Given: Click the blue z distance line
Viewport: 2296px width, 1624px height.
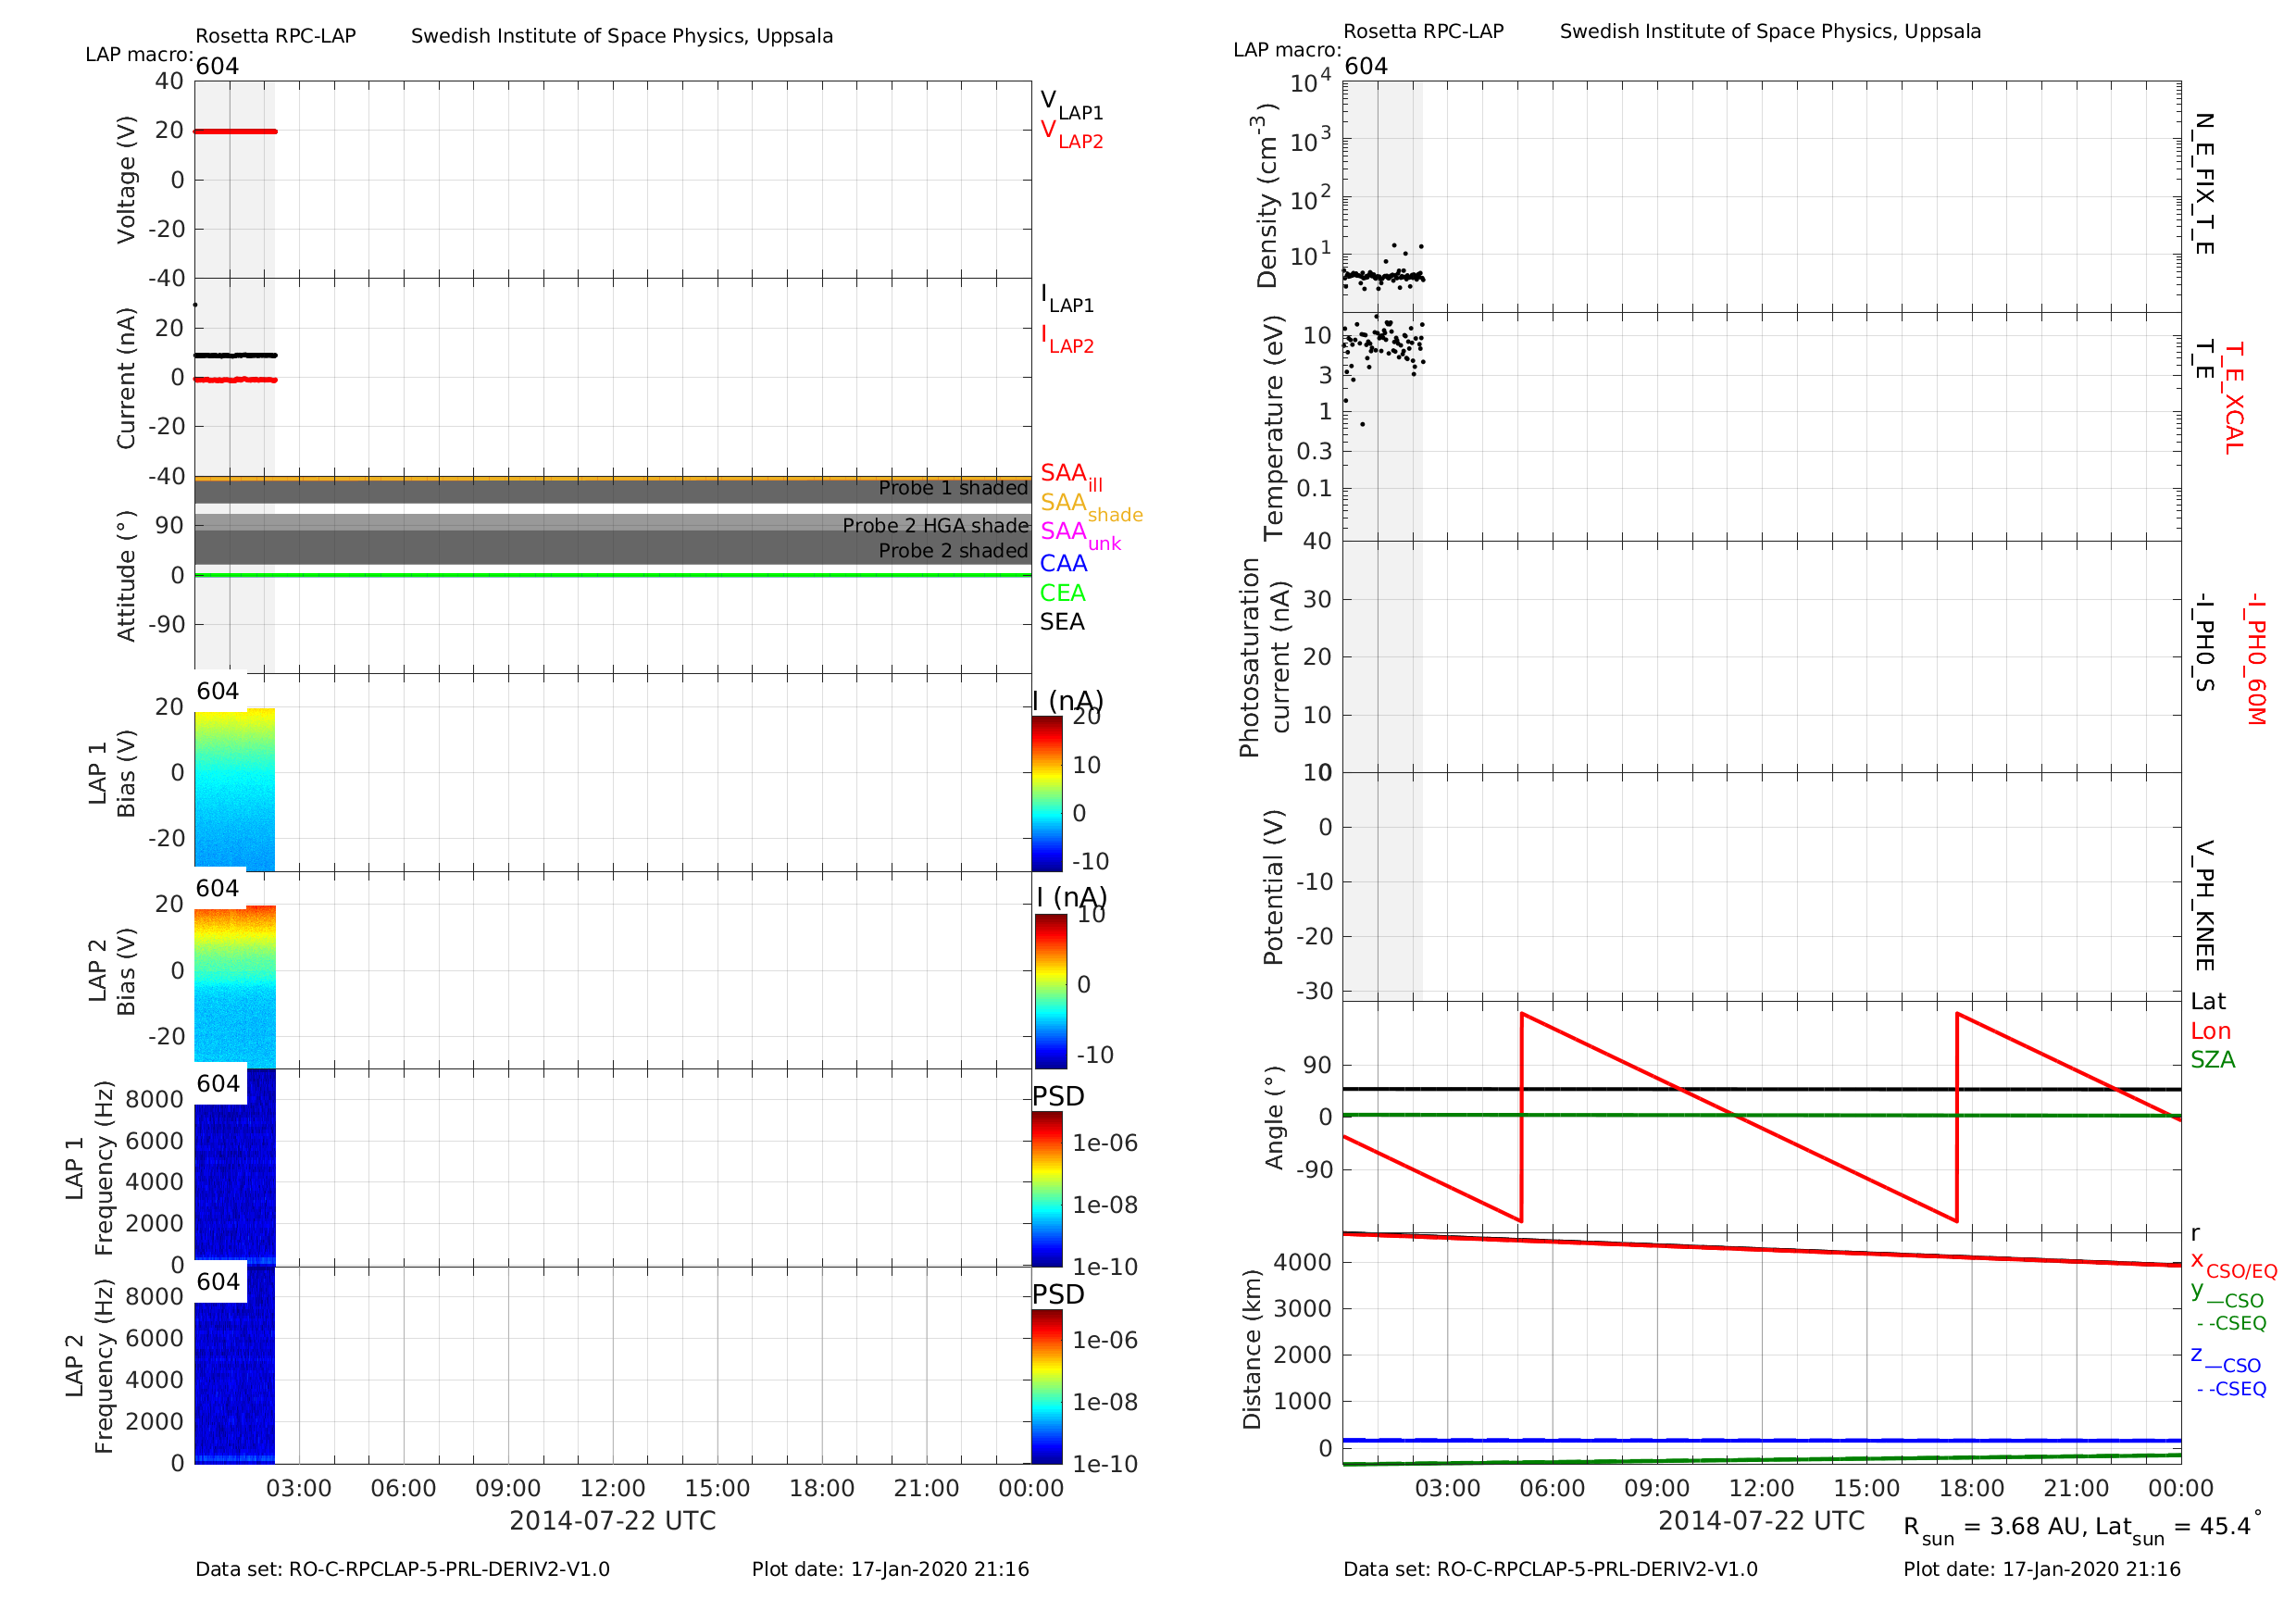Looking at the screenshot, I should pyautogui.click(x=1762, y=1440).
